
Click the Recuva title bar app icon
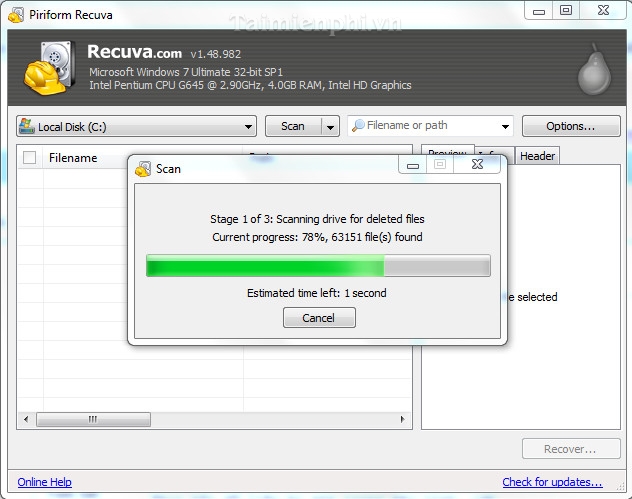14,13
